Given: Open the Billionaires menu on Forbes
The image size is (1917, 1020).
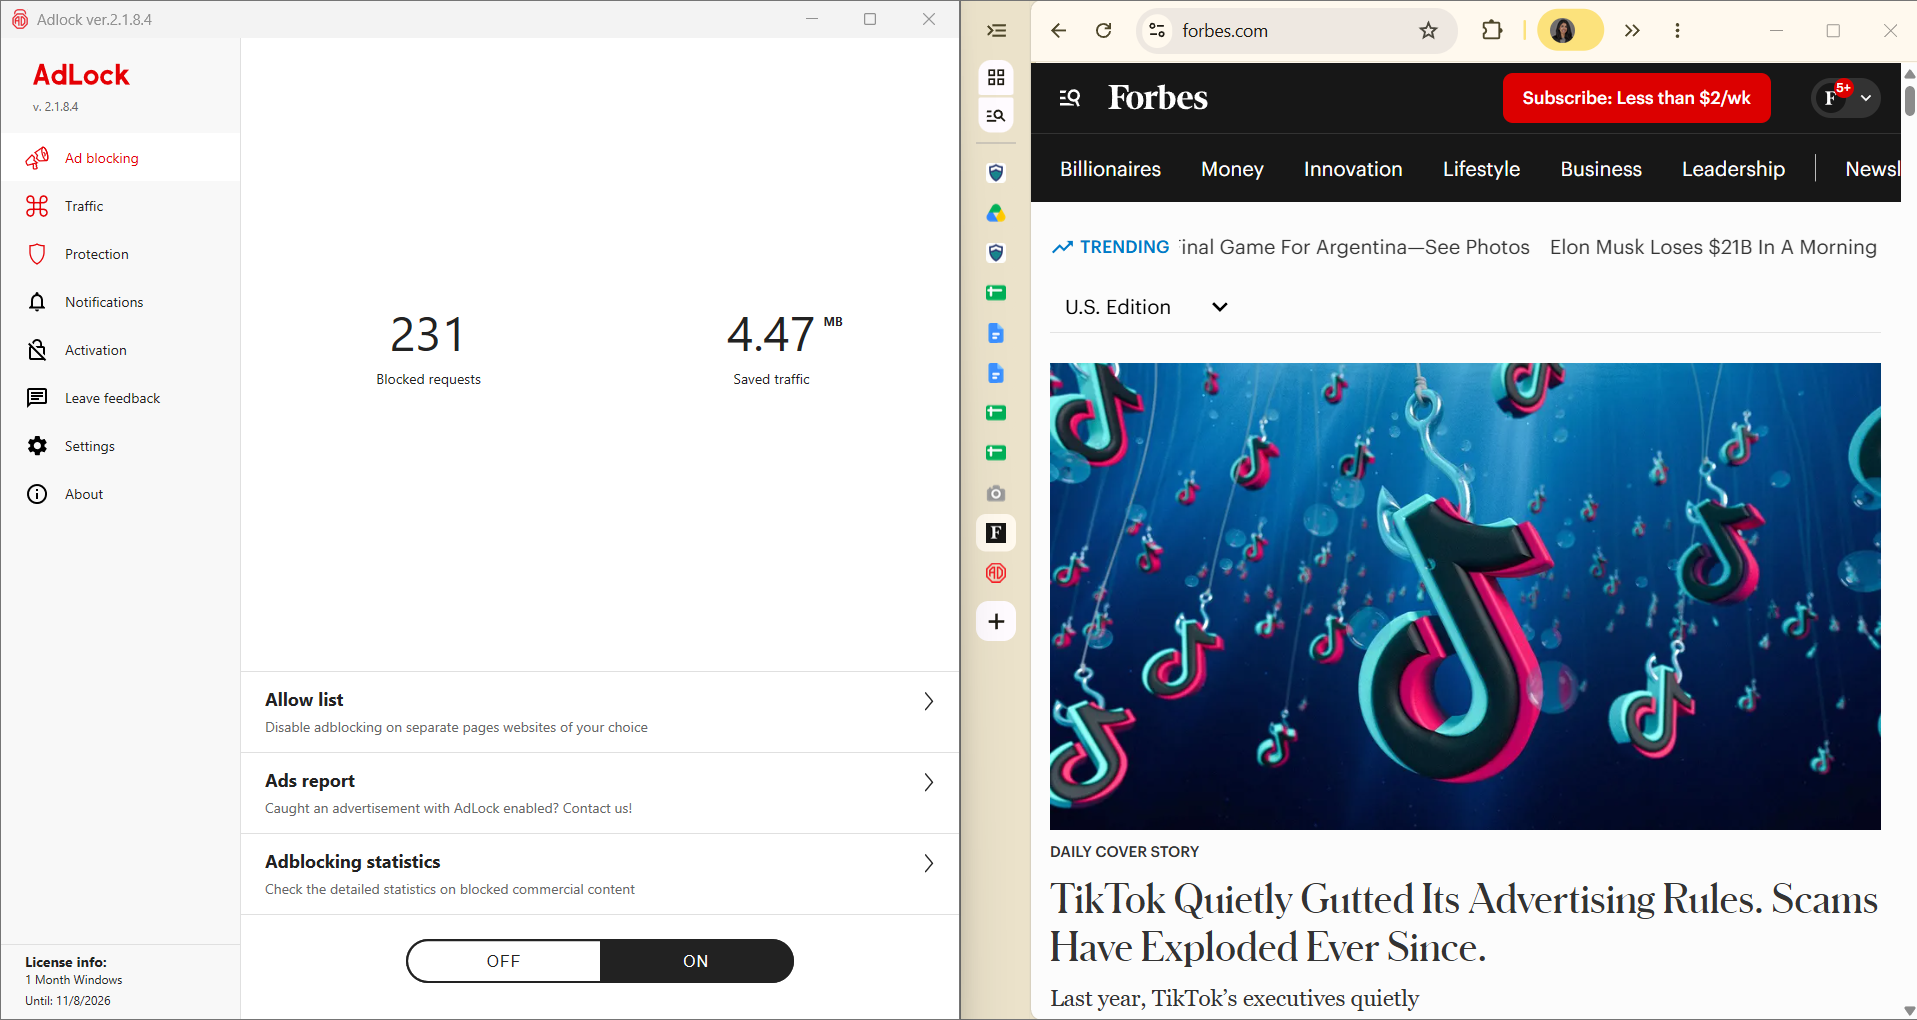Looking at the screenshot, I should [1110, 169].
